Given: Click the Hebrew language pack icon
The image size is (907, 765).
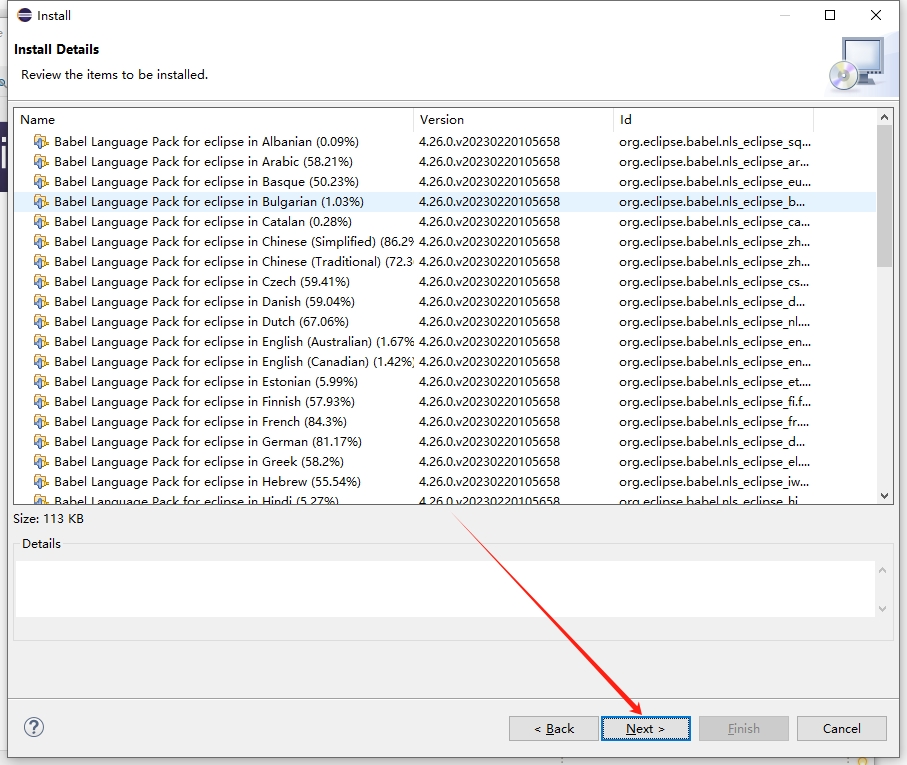Looking at the screenshot, I should pyautogui.click(x=40, y=482).
